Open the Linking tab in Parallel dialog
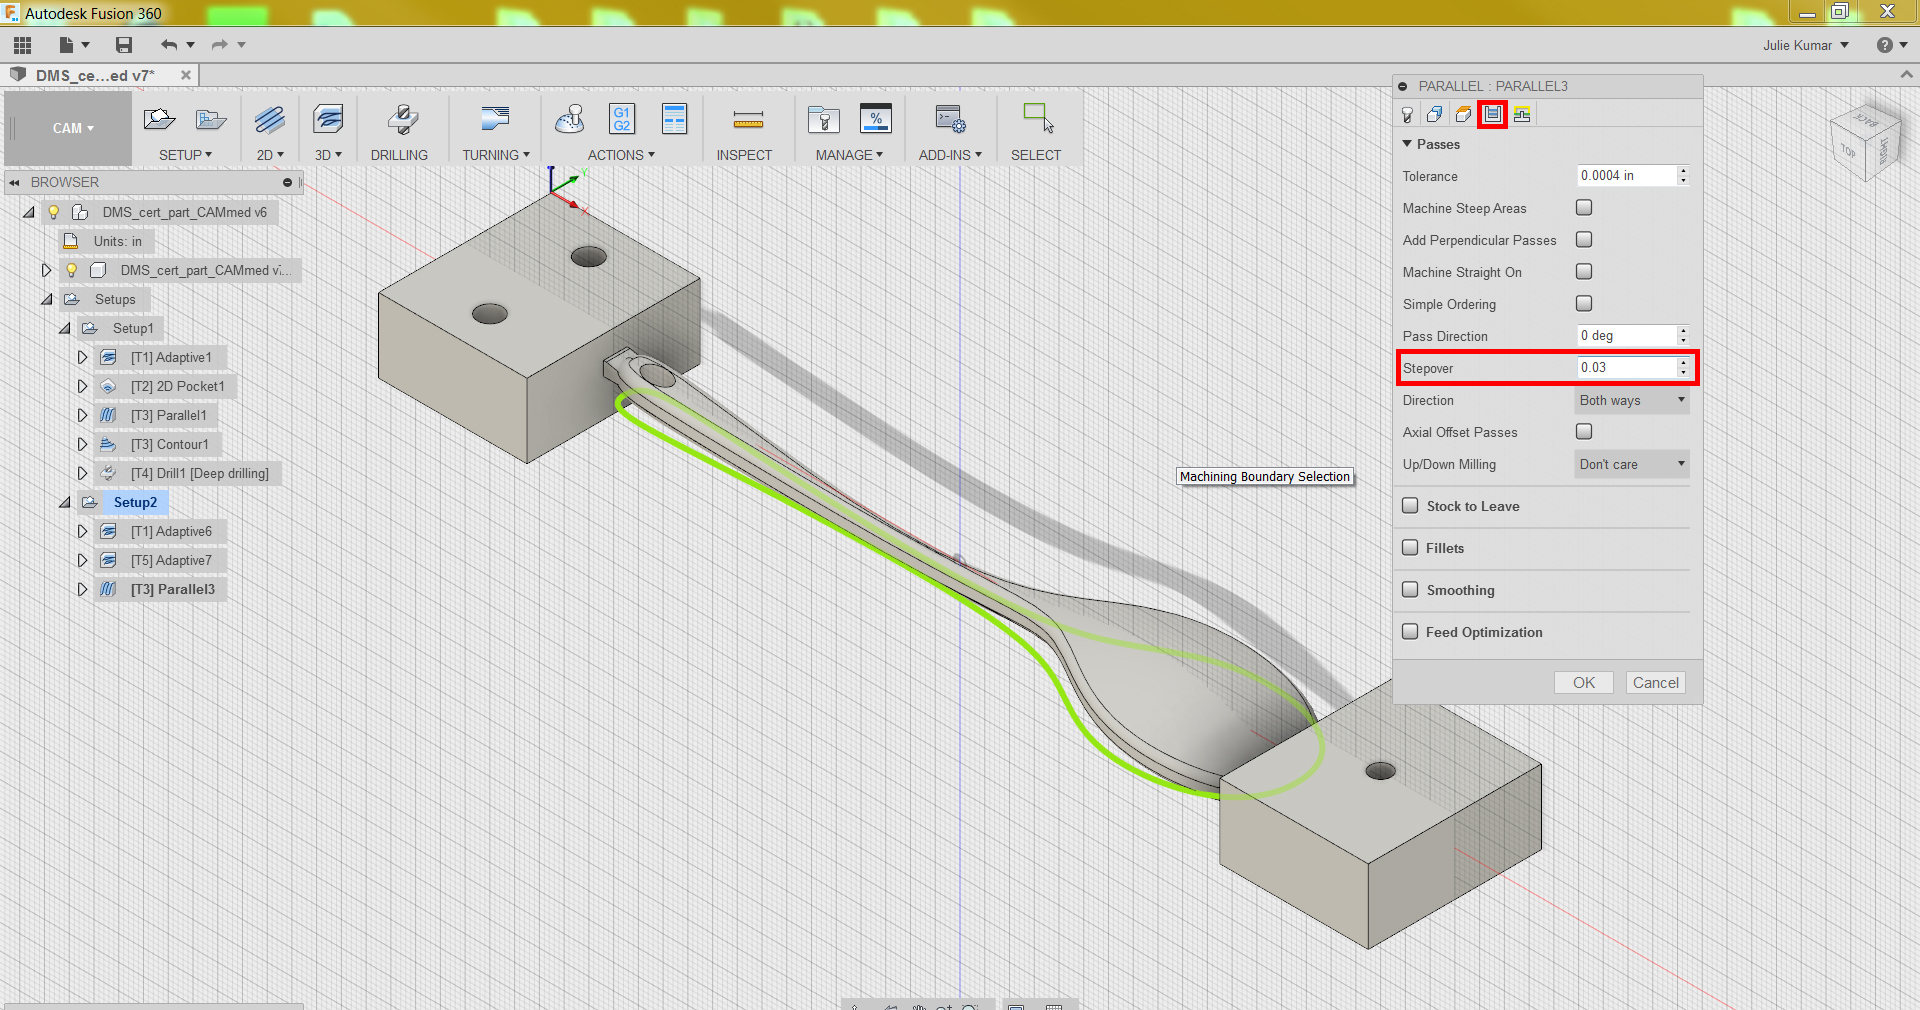 click(1522, 115)
